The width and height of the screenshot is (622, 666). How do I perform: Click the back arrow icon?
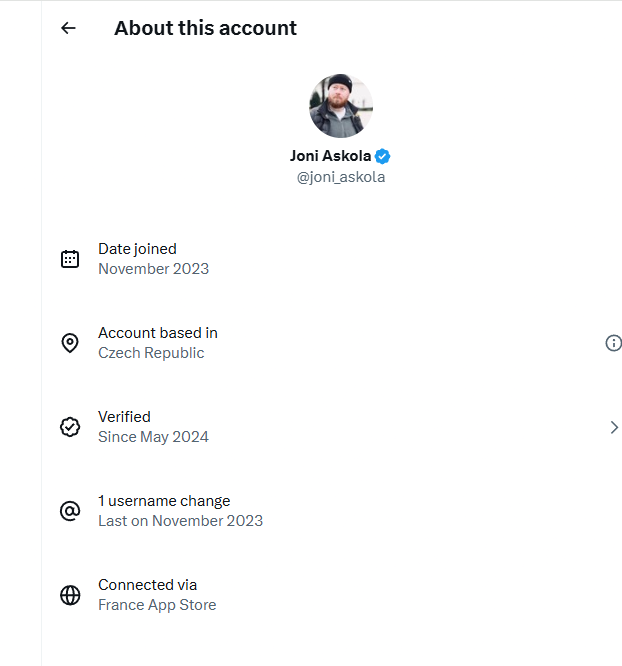[68, 28]
